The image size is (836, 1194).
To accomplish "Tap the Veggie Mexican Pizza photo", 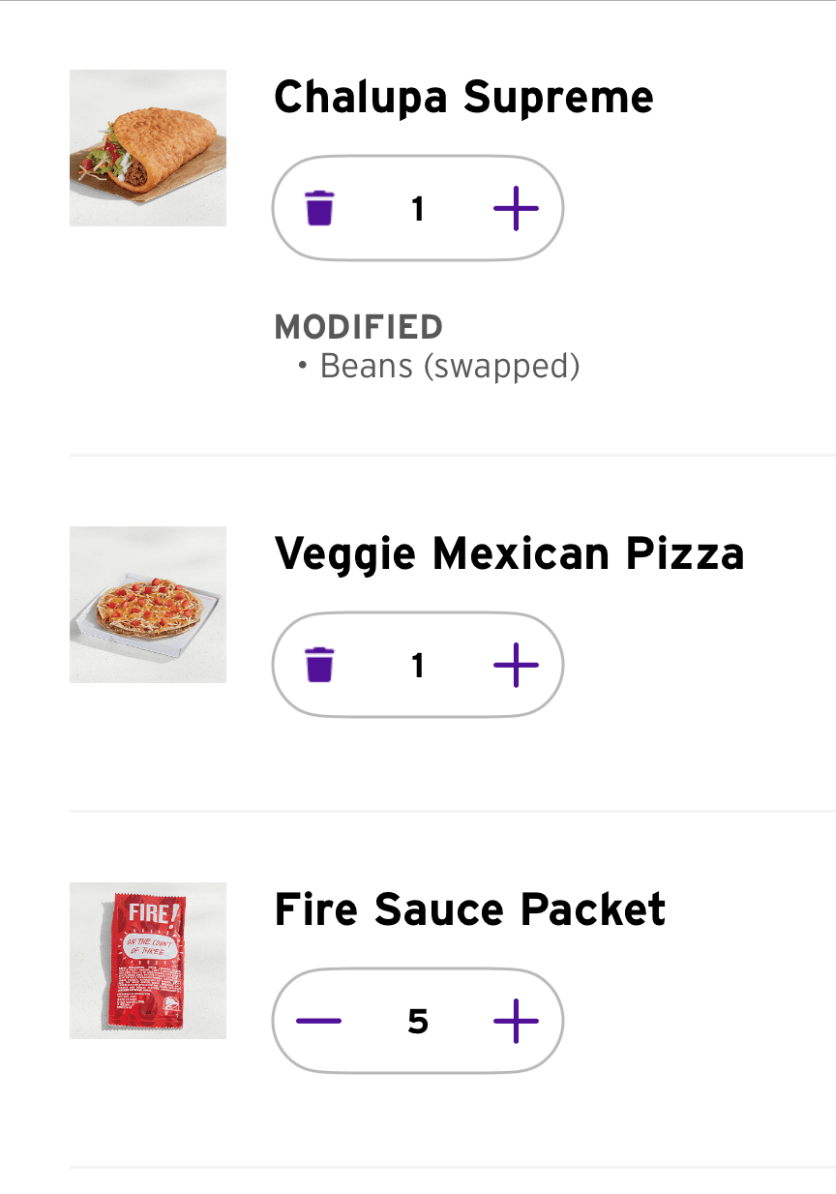I will click(148, 605).
